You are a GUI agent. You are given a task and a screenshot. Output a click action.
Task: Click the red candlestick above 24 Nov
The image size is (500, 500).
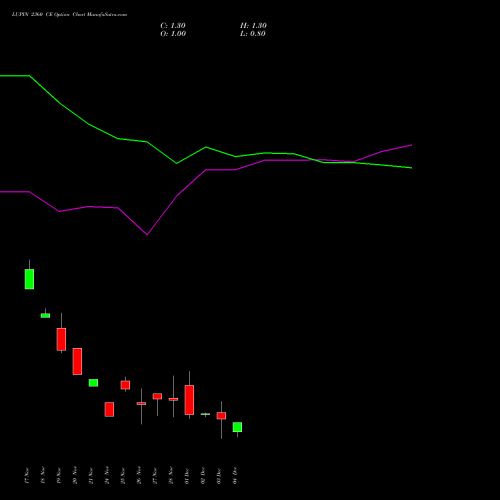[109, 409]
